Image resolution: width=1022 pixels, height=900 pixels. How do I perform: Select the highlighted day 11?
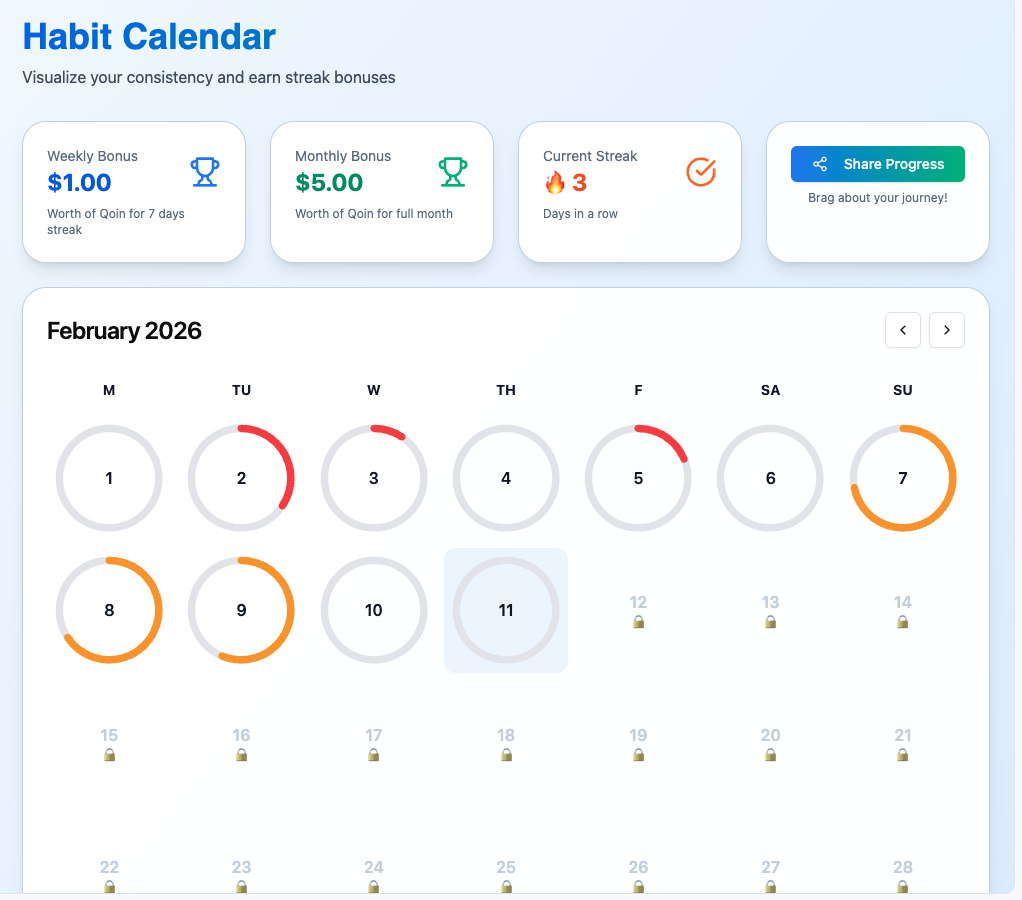pos(506,610)
